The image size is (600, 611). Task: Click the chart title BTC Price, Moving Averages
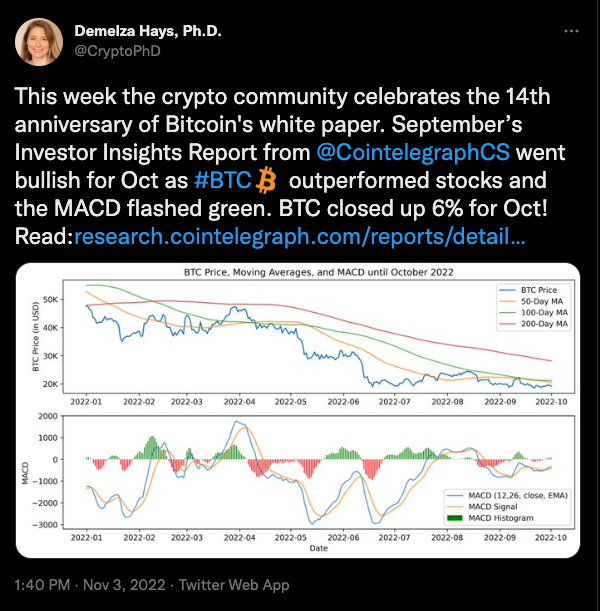pos(319,272)
